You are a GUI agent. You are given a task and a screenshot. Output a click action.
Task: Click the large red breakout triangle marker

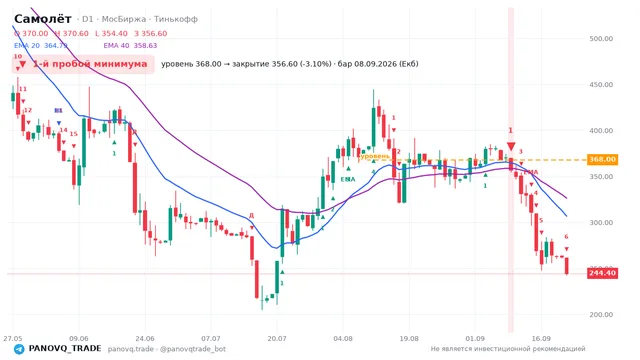coord(511,147)
